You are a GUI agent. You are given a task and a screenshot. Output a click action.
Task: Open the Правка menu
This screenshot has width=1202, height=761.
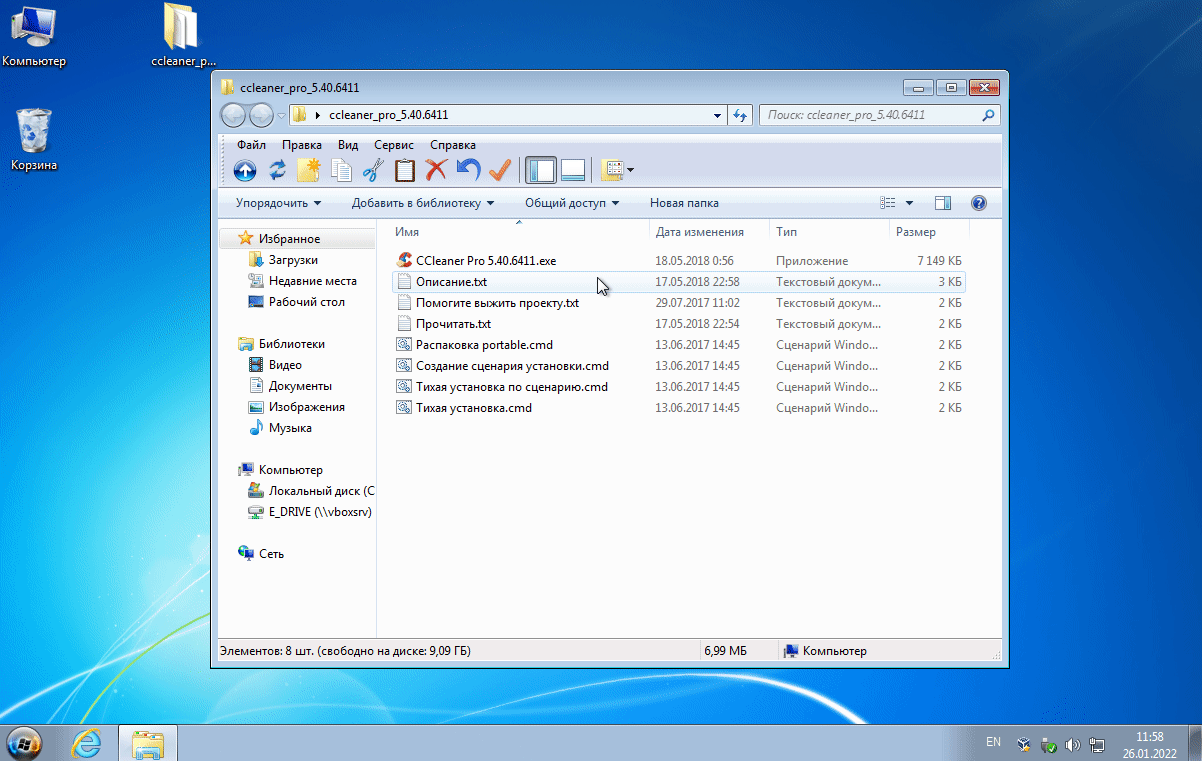(302, 145)
